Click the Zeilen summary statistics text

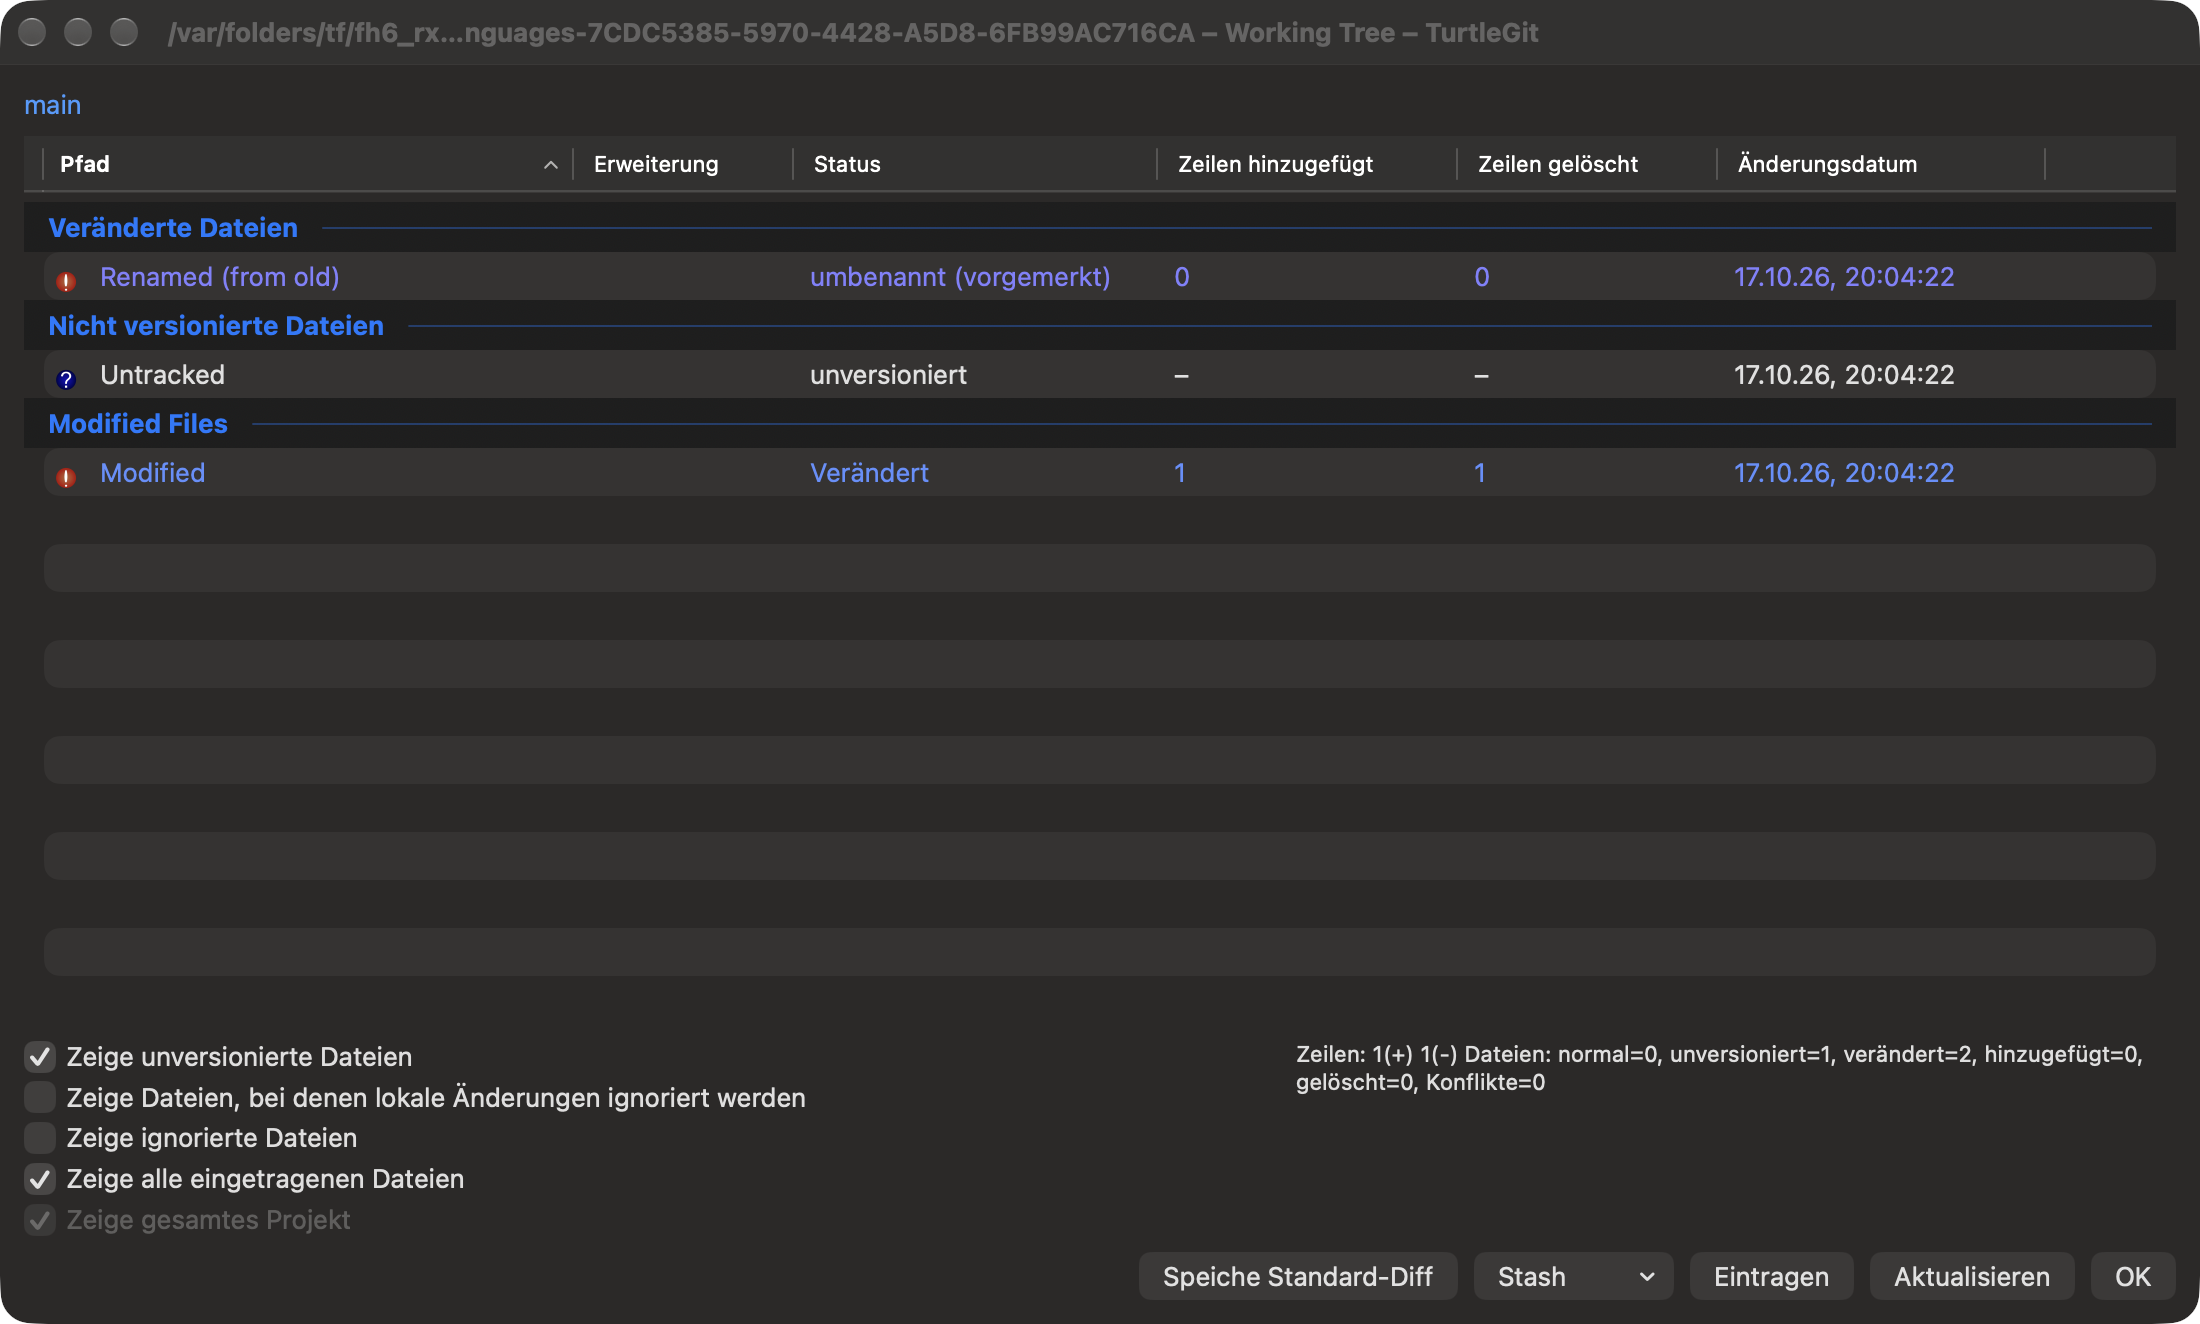pos(1719,1068)
